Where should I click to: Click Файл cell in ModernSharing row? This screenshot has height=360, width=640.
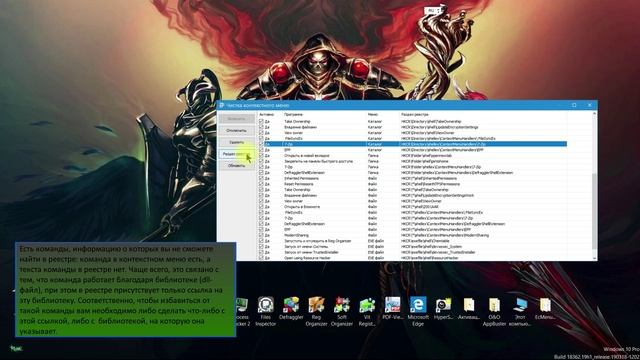(x=372, y=235)
